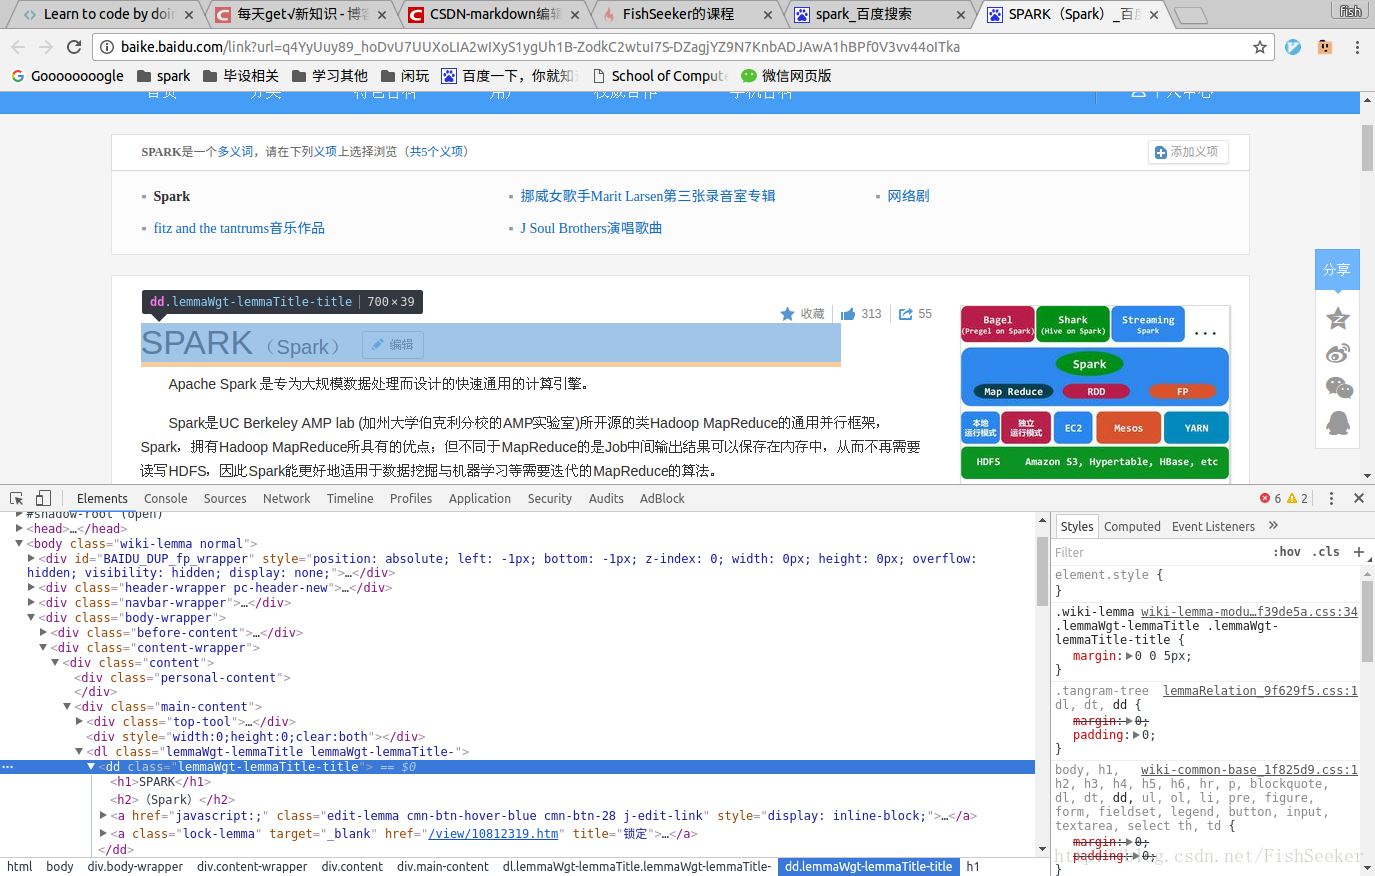Collapse the selected dd lemmaWgt-lemmaTitle-title node

[91, 767]
